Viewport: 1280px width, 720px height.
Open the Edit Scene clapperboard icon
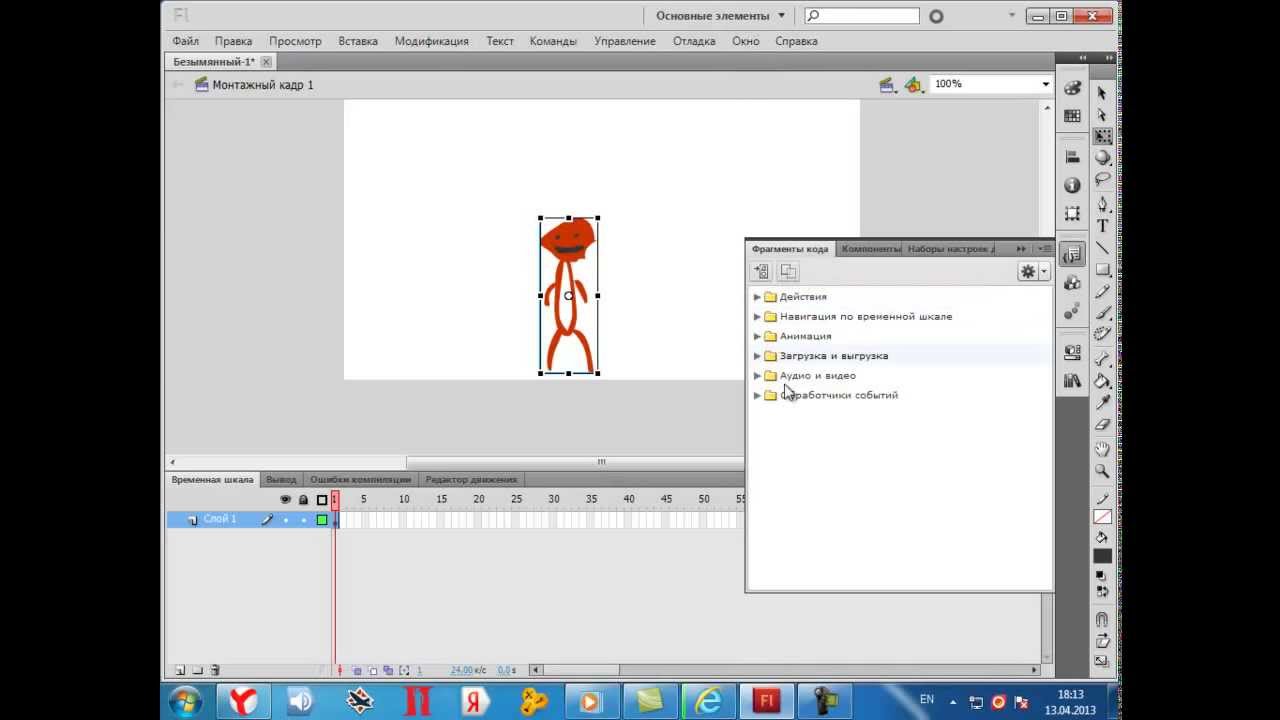(886, 85)
